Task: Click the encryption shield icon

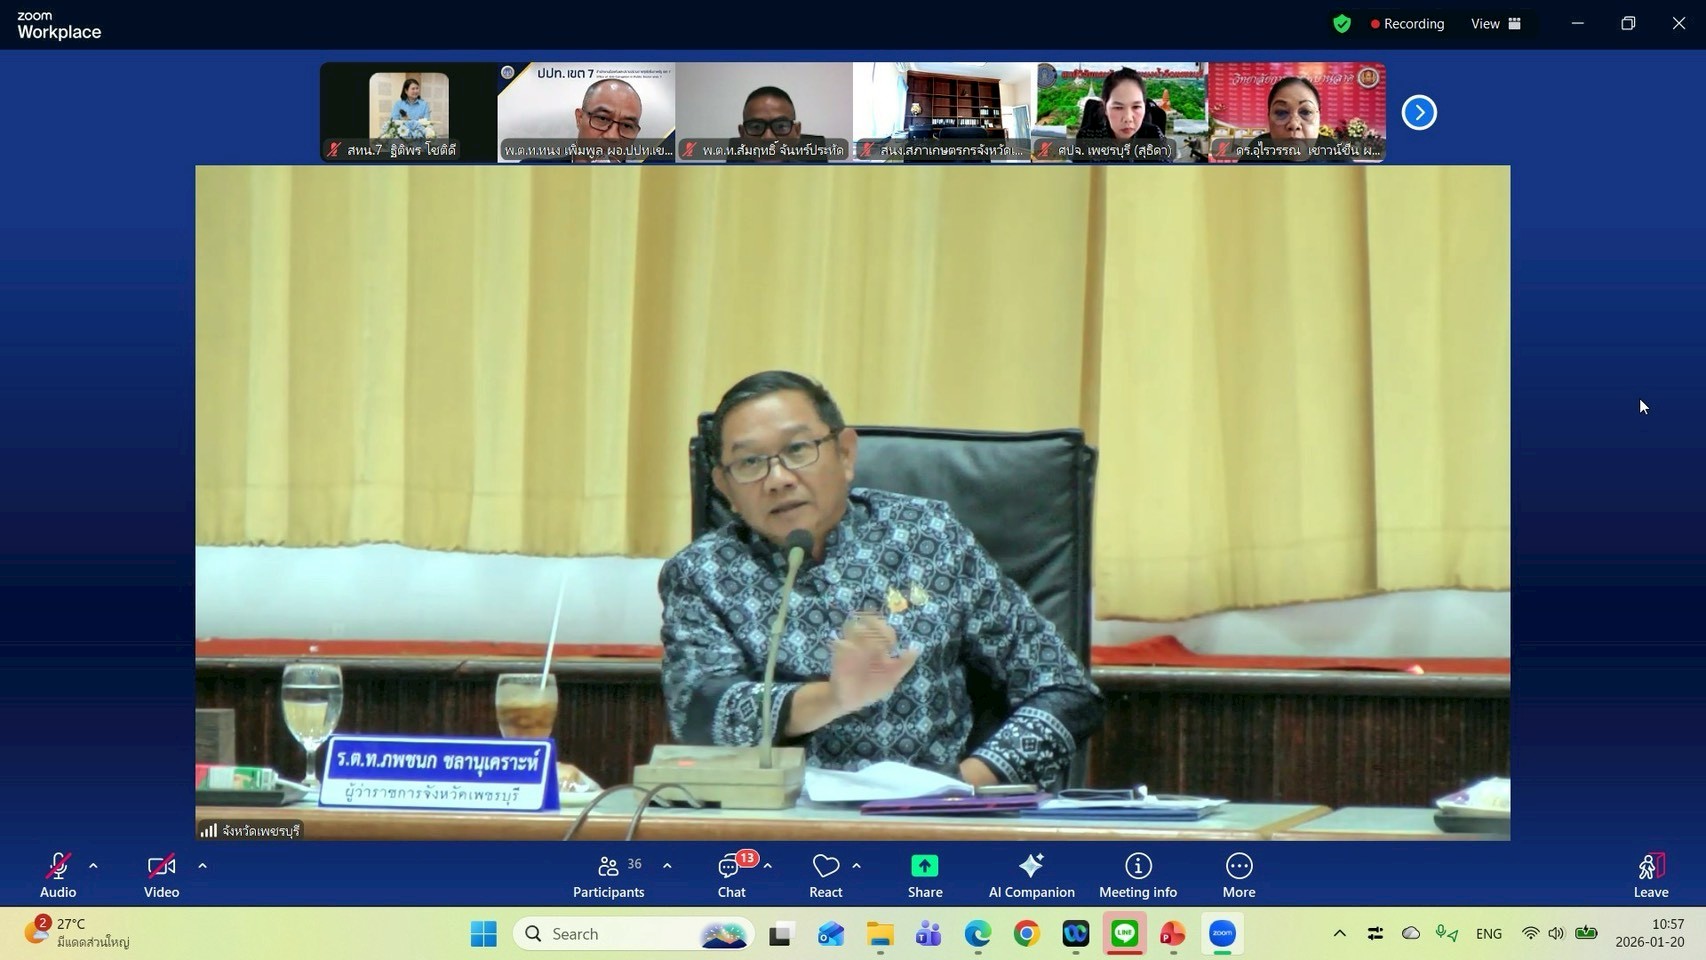Action: click(x=1342, y=24)
